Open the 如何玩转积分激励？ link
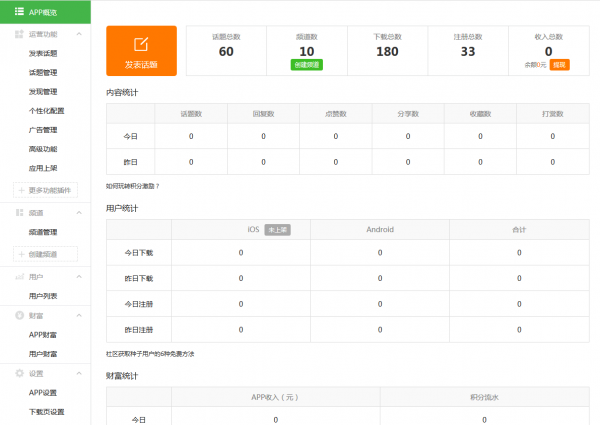This screenshot has width=600, height=425. pos(132,186)
